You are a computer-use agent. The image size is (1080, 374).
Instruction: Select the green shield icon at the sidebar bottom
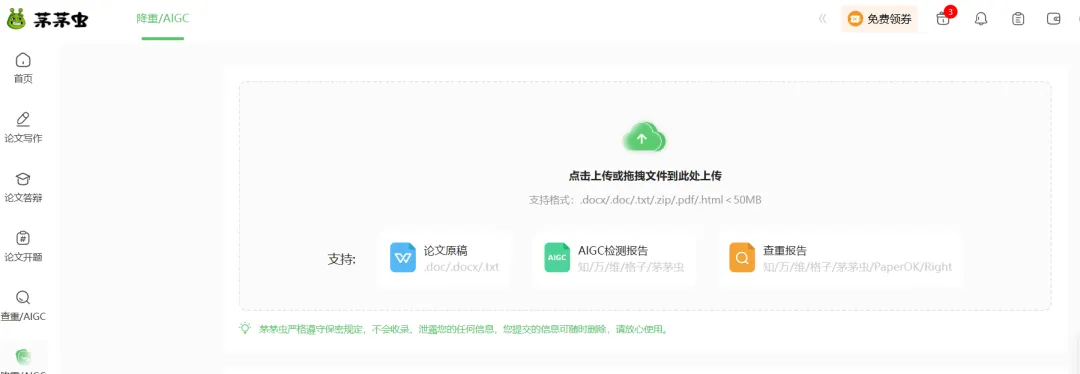tap(23, 357)
